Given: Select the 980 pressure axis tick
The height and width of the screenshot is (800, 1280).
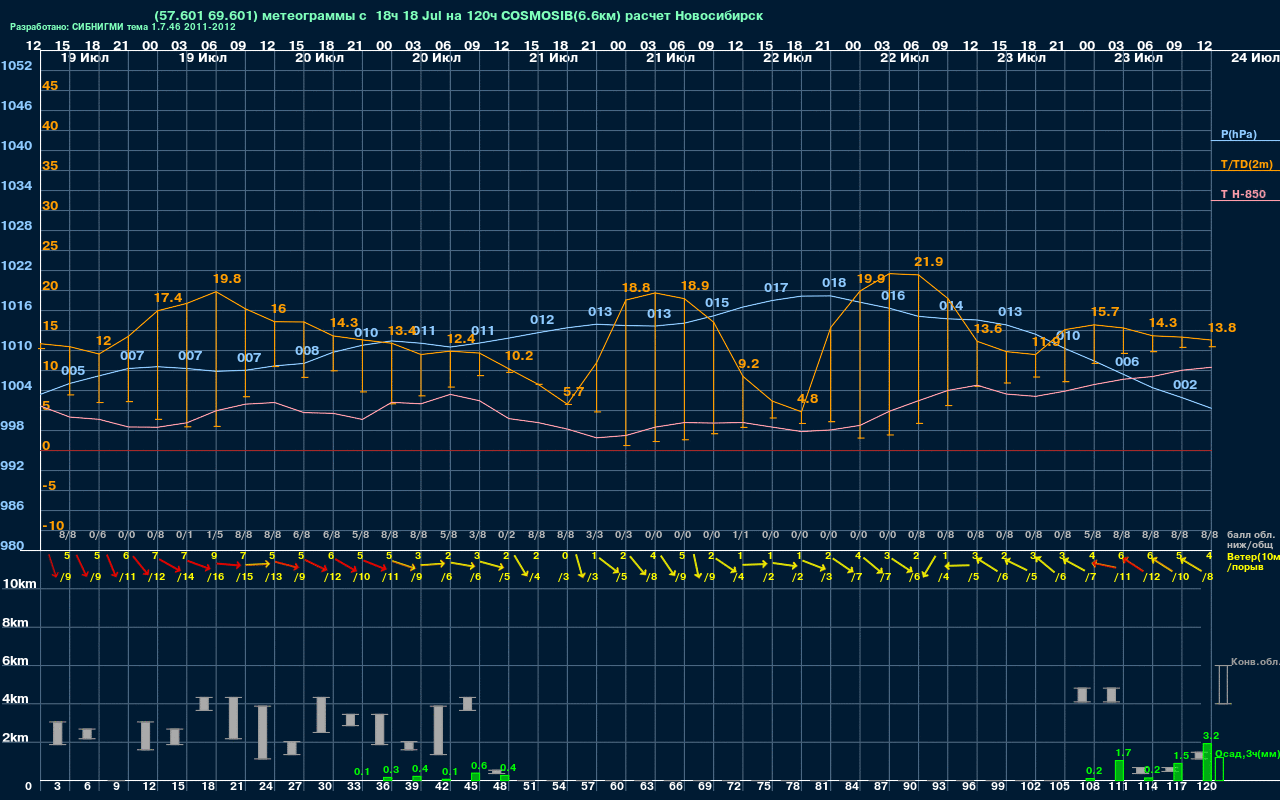Looking at the screenshot, I should tap(12, 546).
